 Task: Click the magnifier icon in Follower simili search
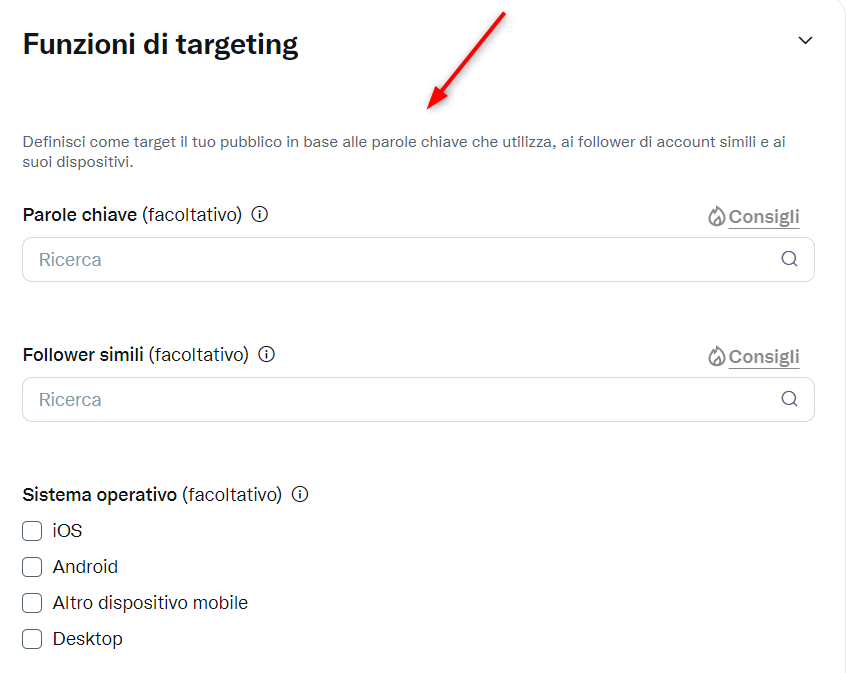point(789,399)
